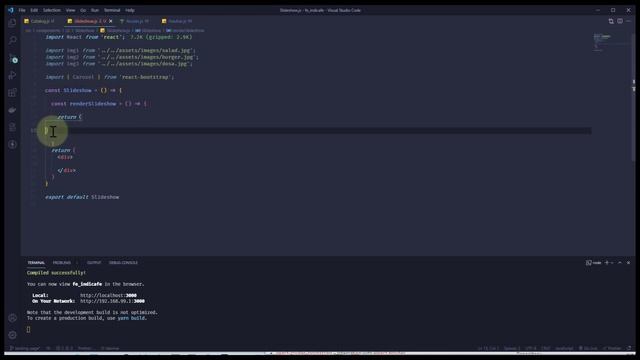Screen dimensions: 640x360
Task: Select the PROBLEMS panel tab
Action: (62, 263)
